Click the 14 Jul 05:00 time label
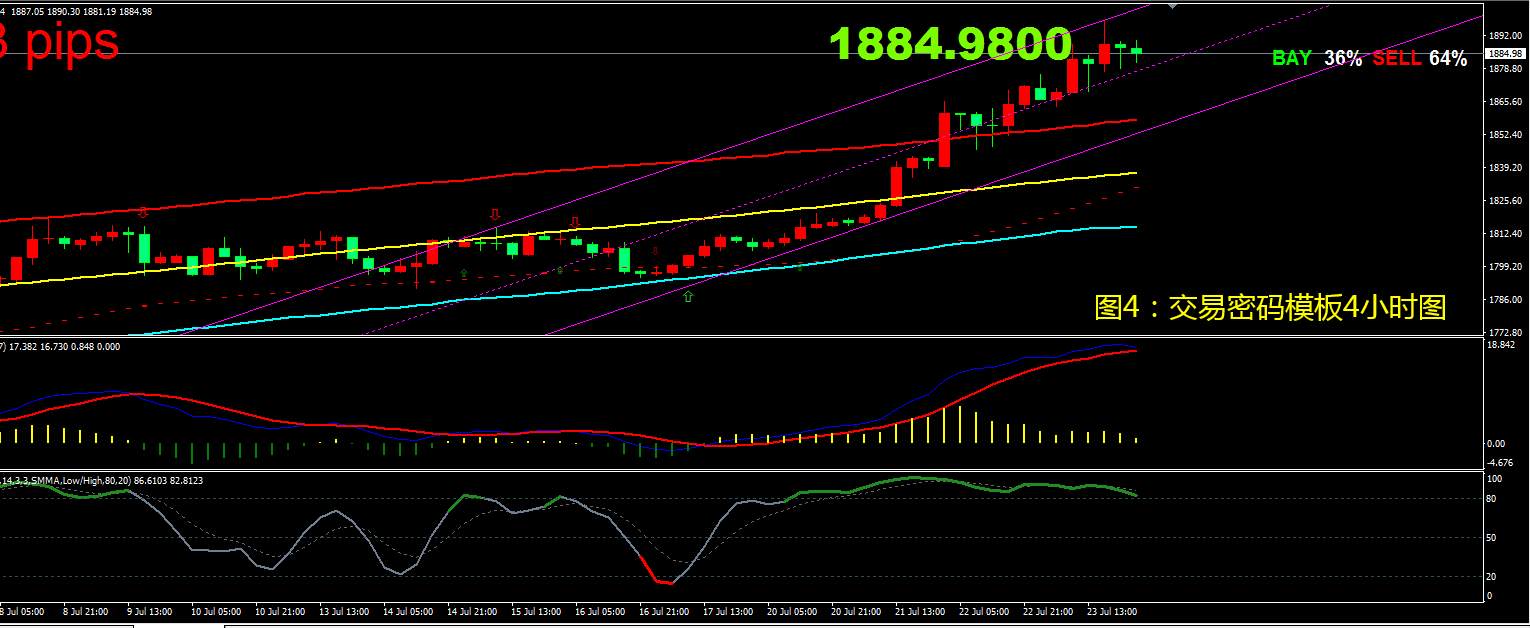Viewport: 1530px width, 628px height. pos(408,611)
